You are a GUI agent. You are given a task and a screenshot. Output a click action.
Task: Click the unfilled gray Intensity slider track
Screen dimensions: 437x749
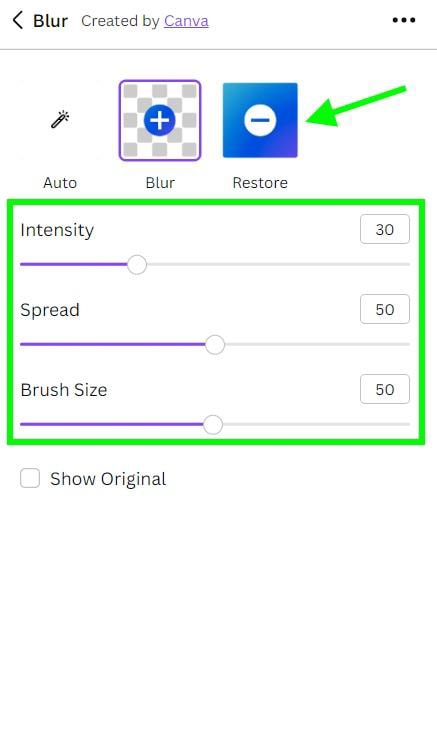pyautogui.click(x=278, y=264)
